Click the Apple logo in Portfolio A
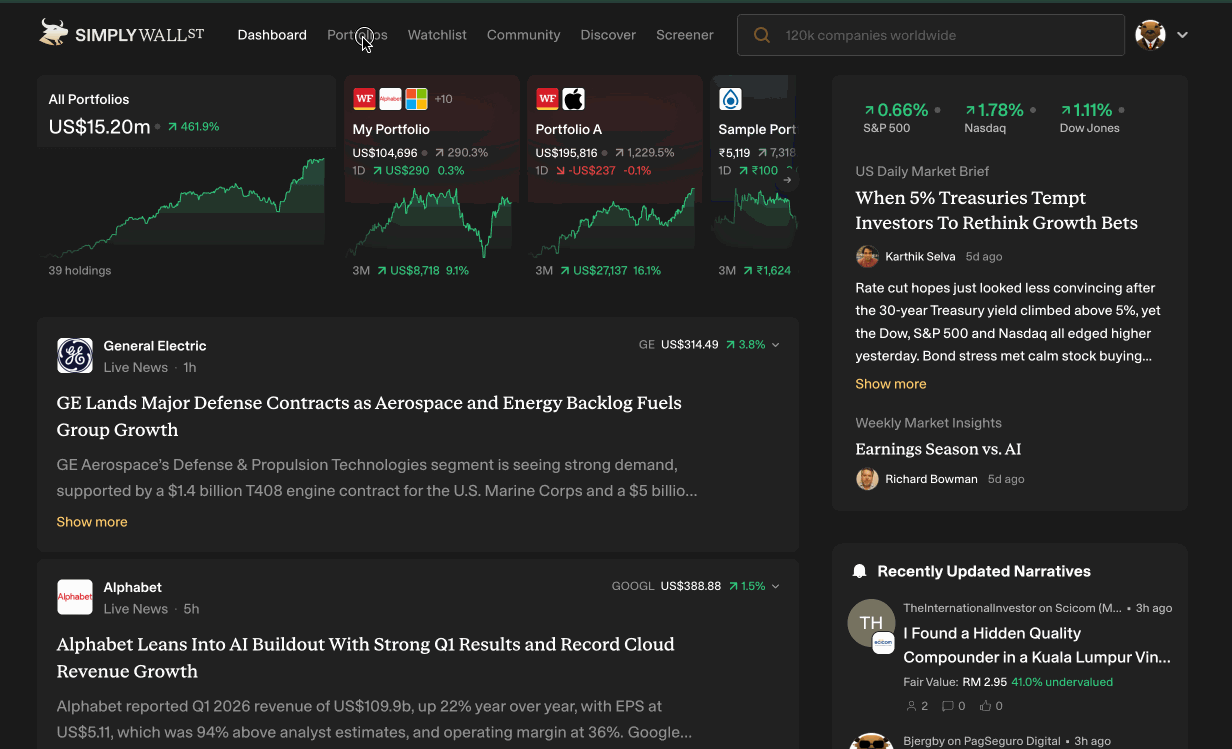This screenshot has width=1232, height=749. coord(573,99)
